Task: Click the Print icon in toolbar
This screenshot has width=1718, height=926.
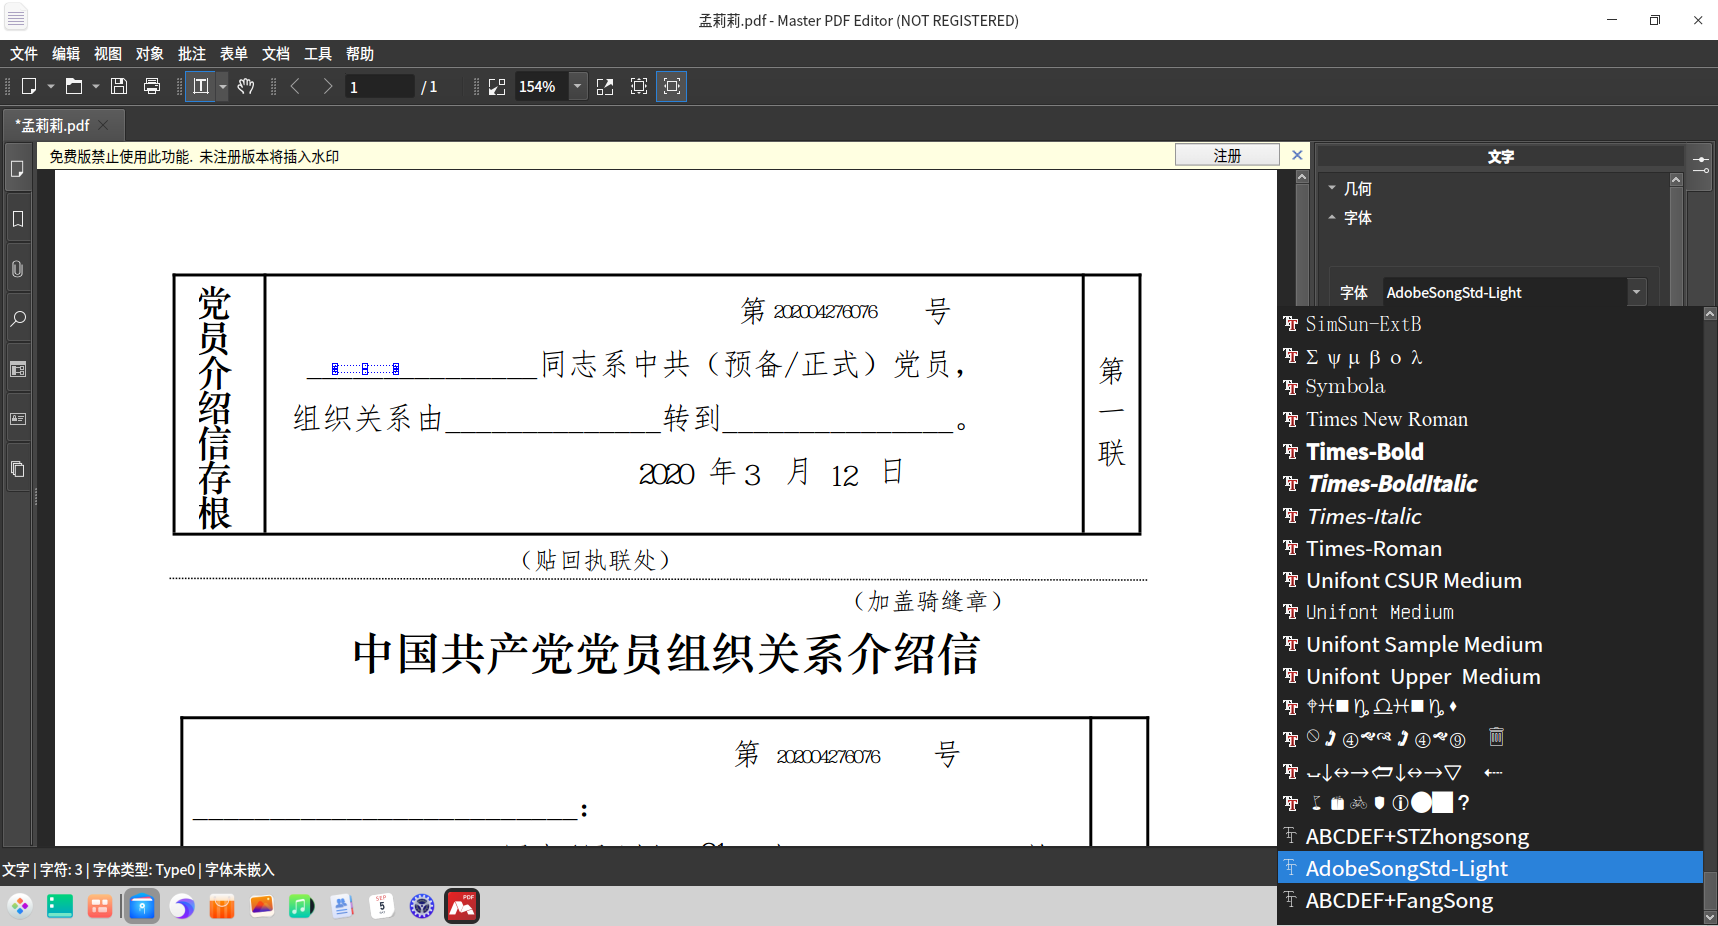Action: [152, 86]
